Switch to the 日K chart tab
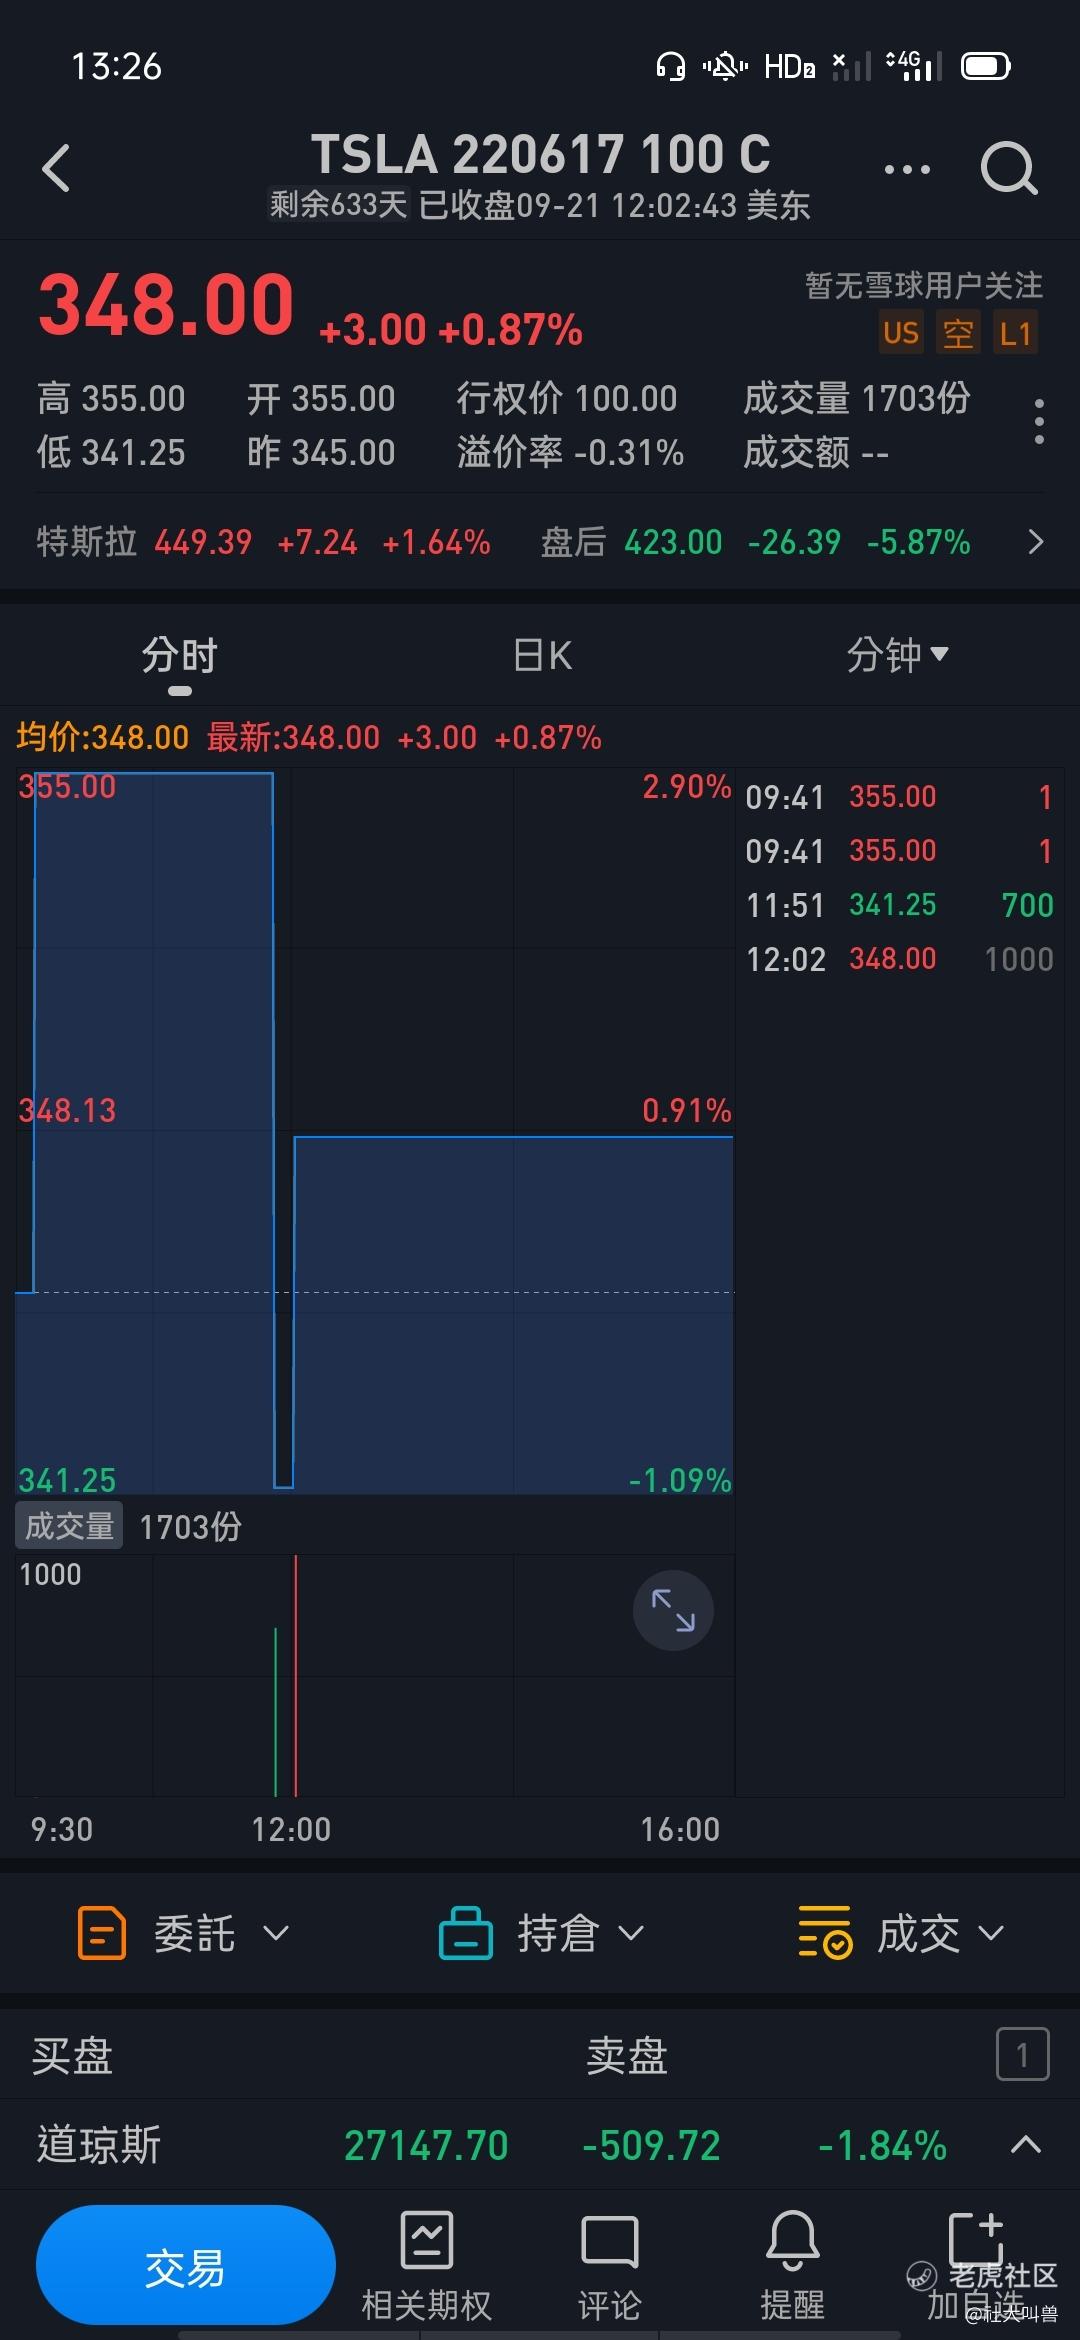The height and width of the screenshot is (2340, 1080). (542, 656)
